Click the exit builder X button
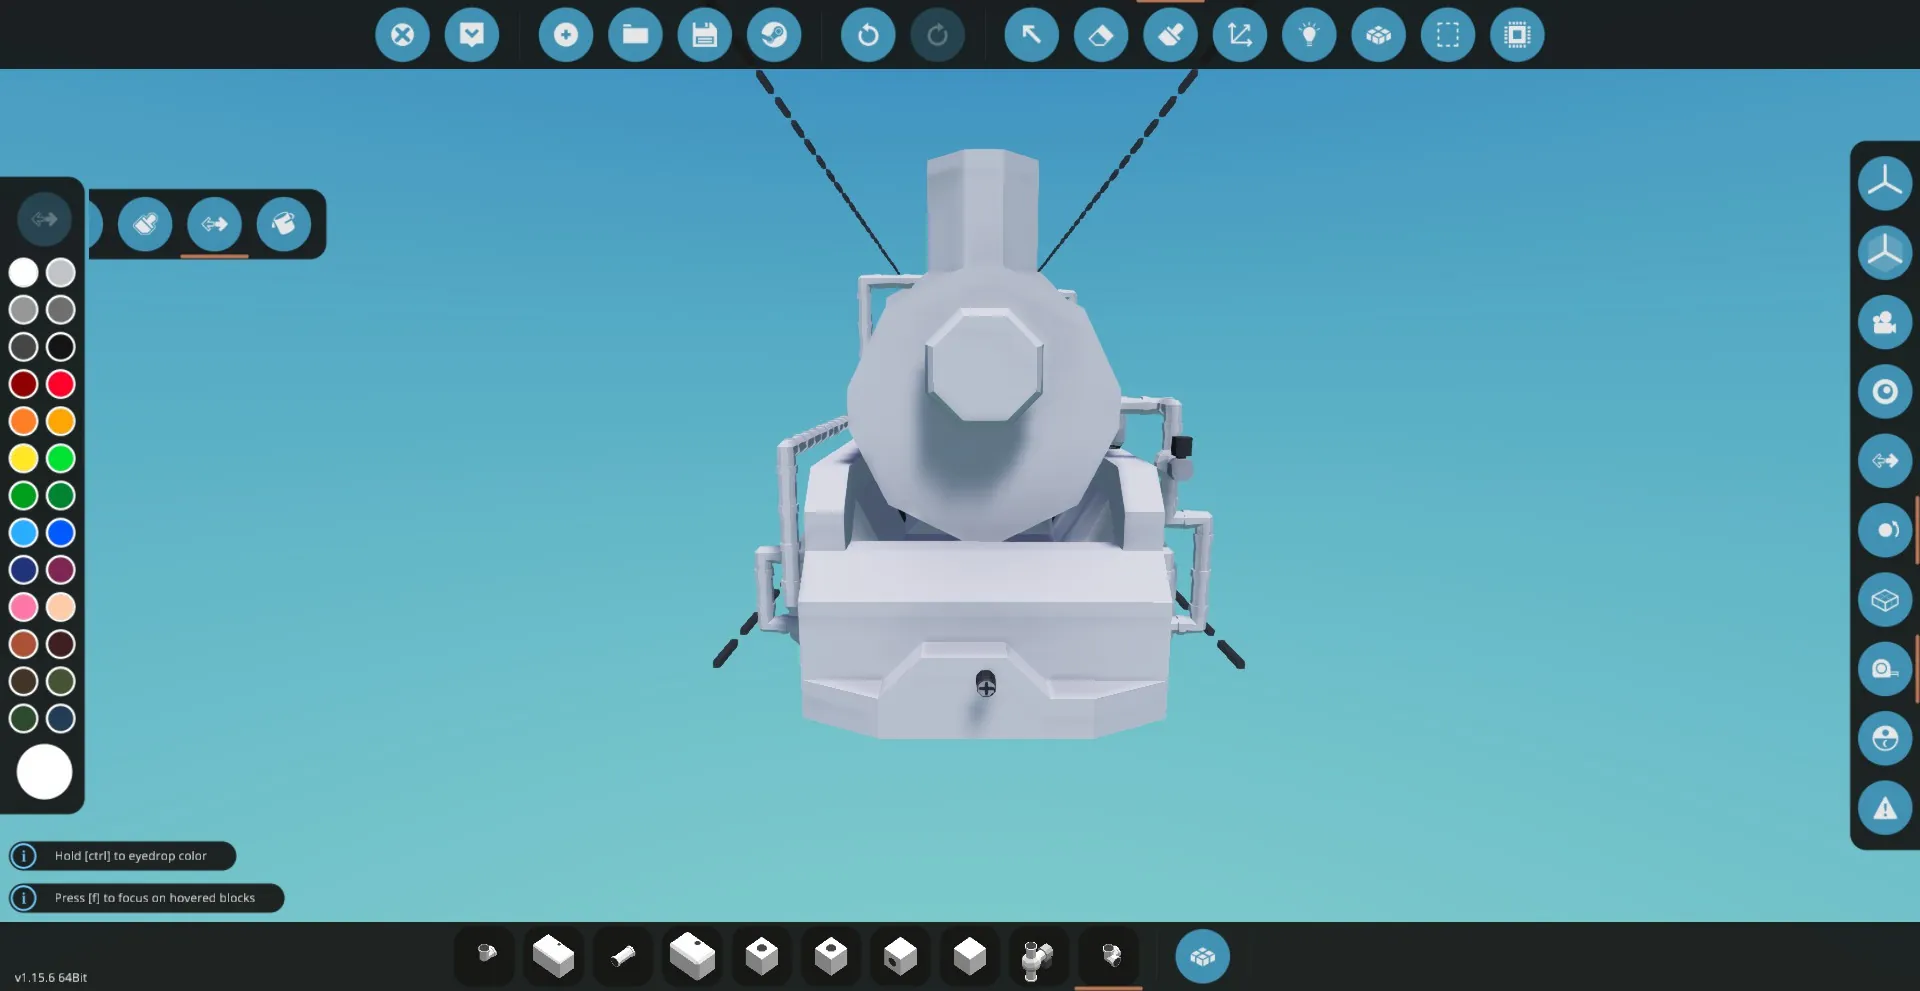Viewport: 1920px width, 991px height. pos(402,35)
